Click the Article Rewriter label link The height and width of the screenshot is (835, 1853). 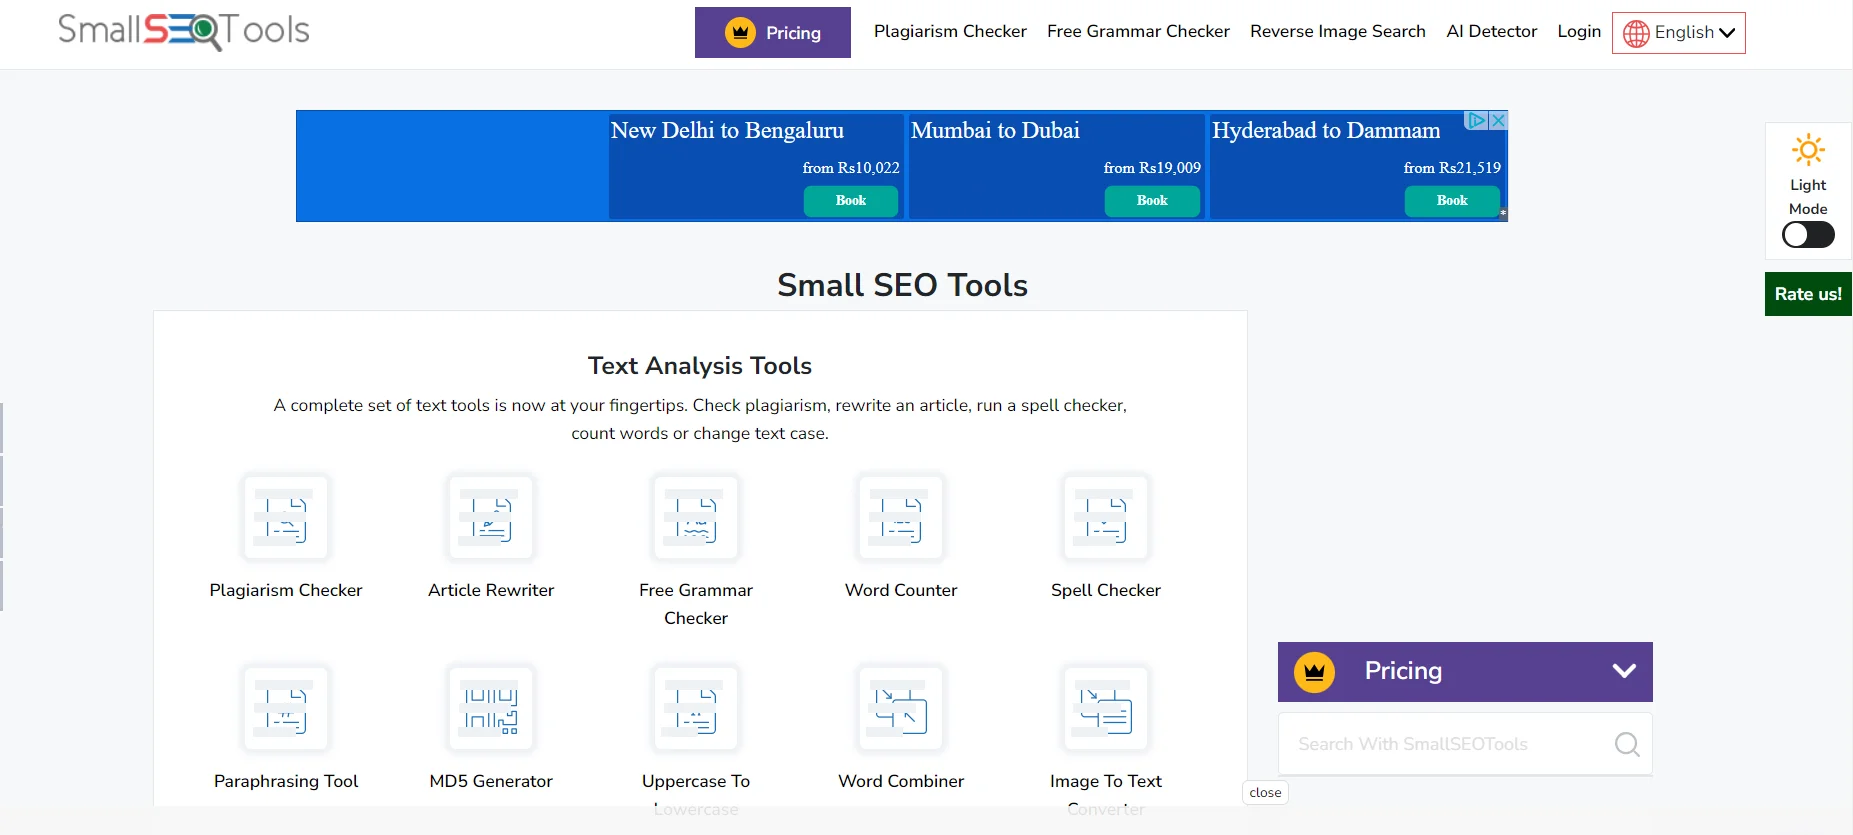pos(491,590)
